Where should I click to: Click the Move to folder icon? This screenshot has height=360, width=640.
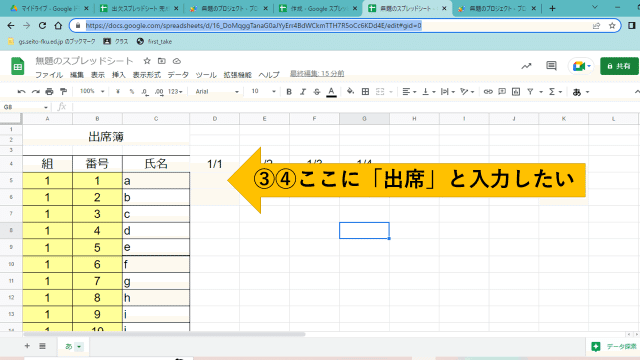point(162,61)
